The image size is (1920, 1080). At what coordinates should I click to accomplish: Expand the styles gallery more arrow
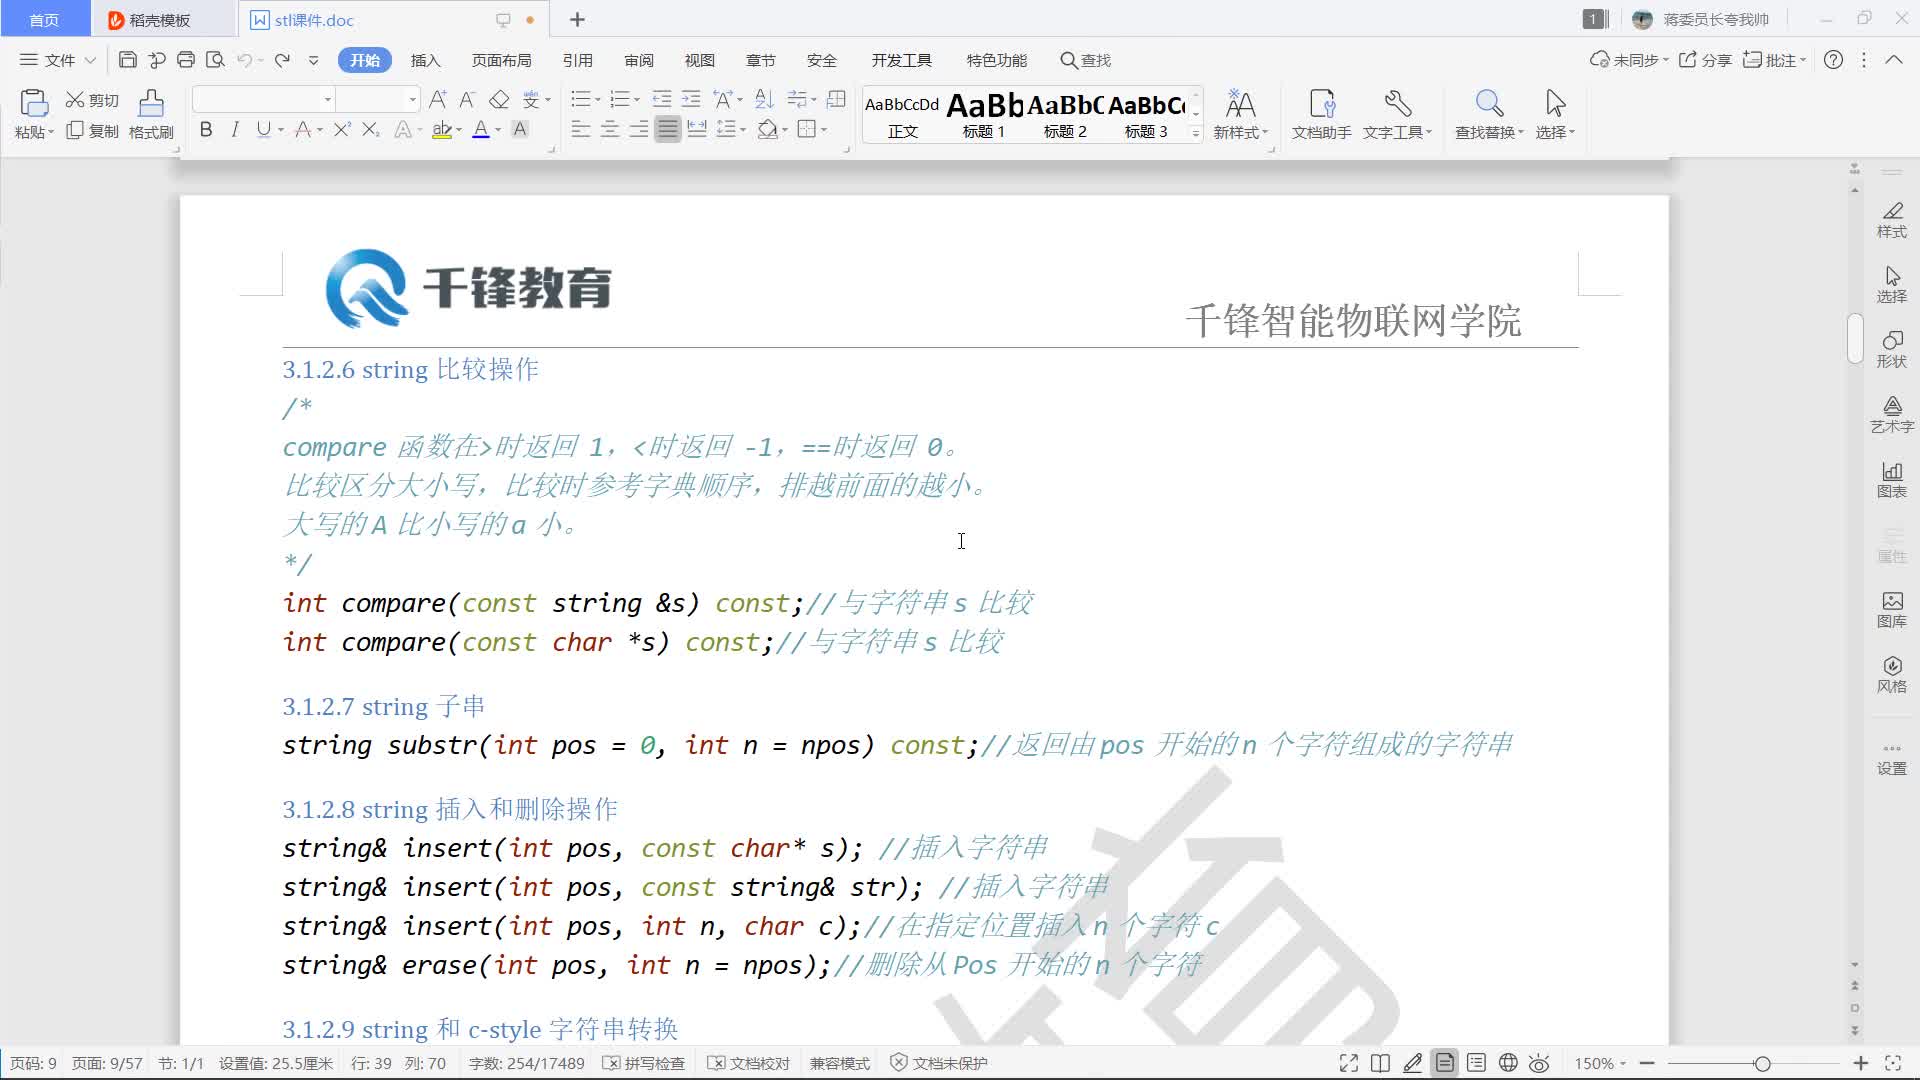(x=1196, y=132)
